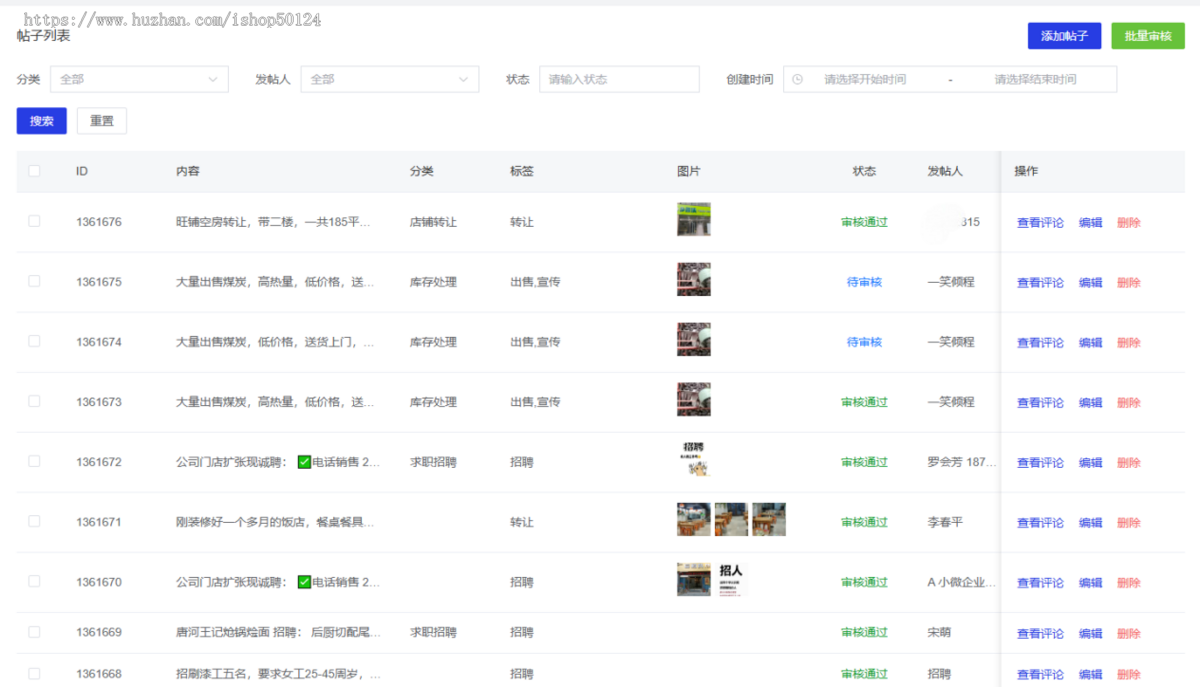Click 编辑 for post 1361669

(1090, 633)
